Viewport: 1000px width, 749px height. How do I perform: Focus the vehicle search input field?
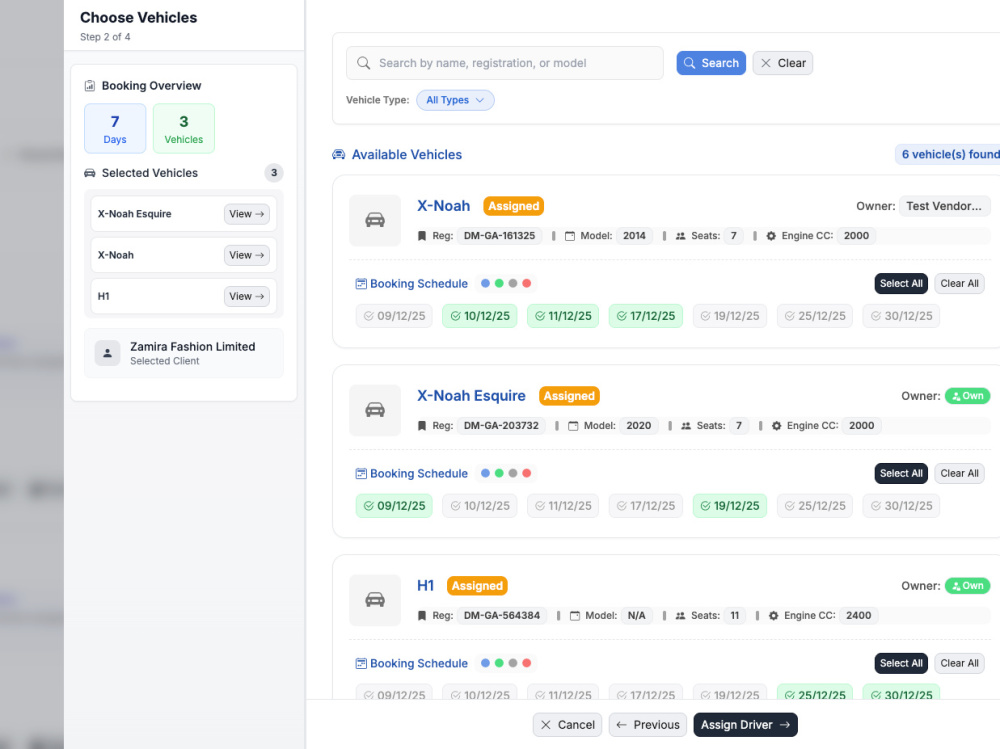tap(505, 63)
